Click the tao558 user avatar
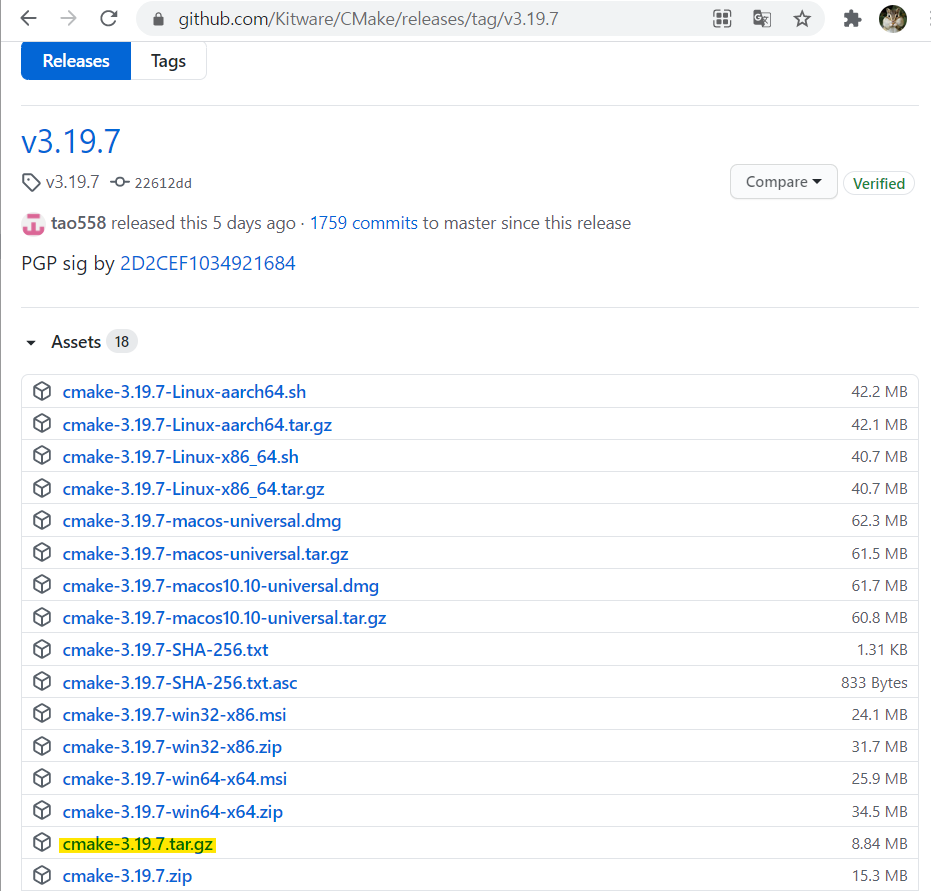 coord(33,224)
